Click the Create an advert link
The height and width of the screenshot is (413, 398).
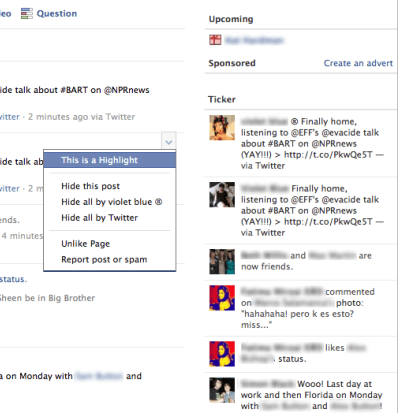coord(358,63)
